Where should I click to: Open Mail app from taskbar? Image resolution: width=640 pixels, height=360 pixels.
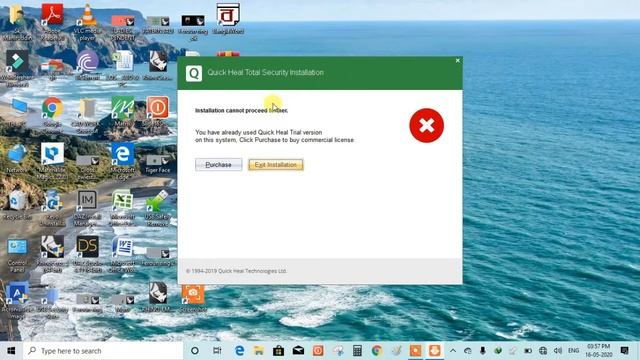point(298,351)
